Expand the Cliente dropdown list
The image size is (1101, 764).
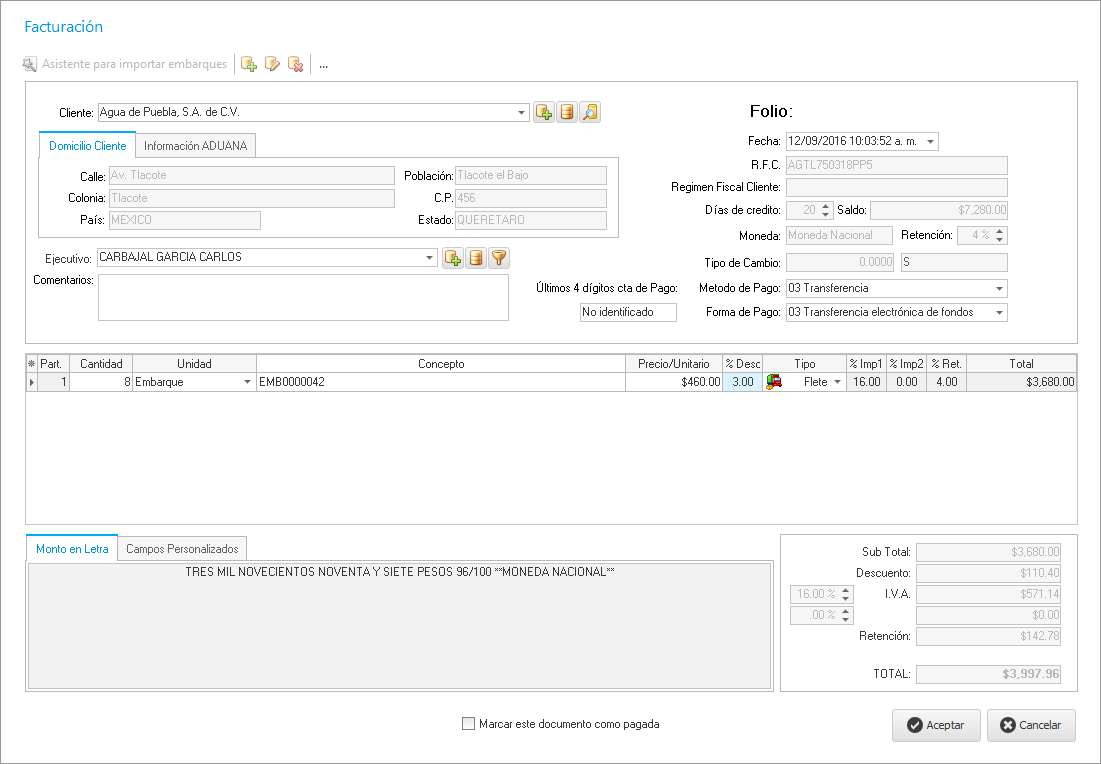click(521, 113)
